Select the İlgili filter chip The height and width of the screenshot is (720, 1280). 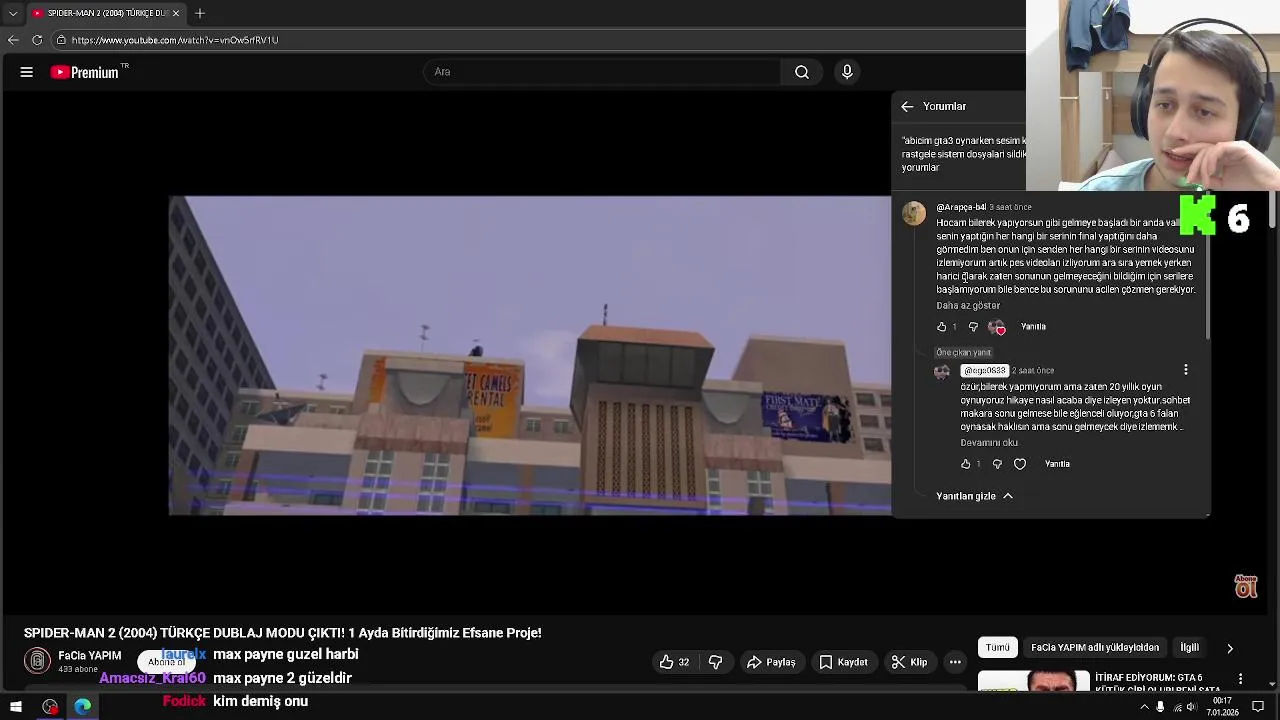pyautogui.click(x=1189, y=647)
